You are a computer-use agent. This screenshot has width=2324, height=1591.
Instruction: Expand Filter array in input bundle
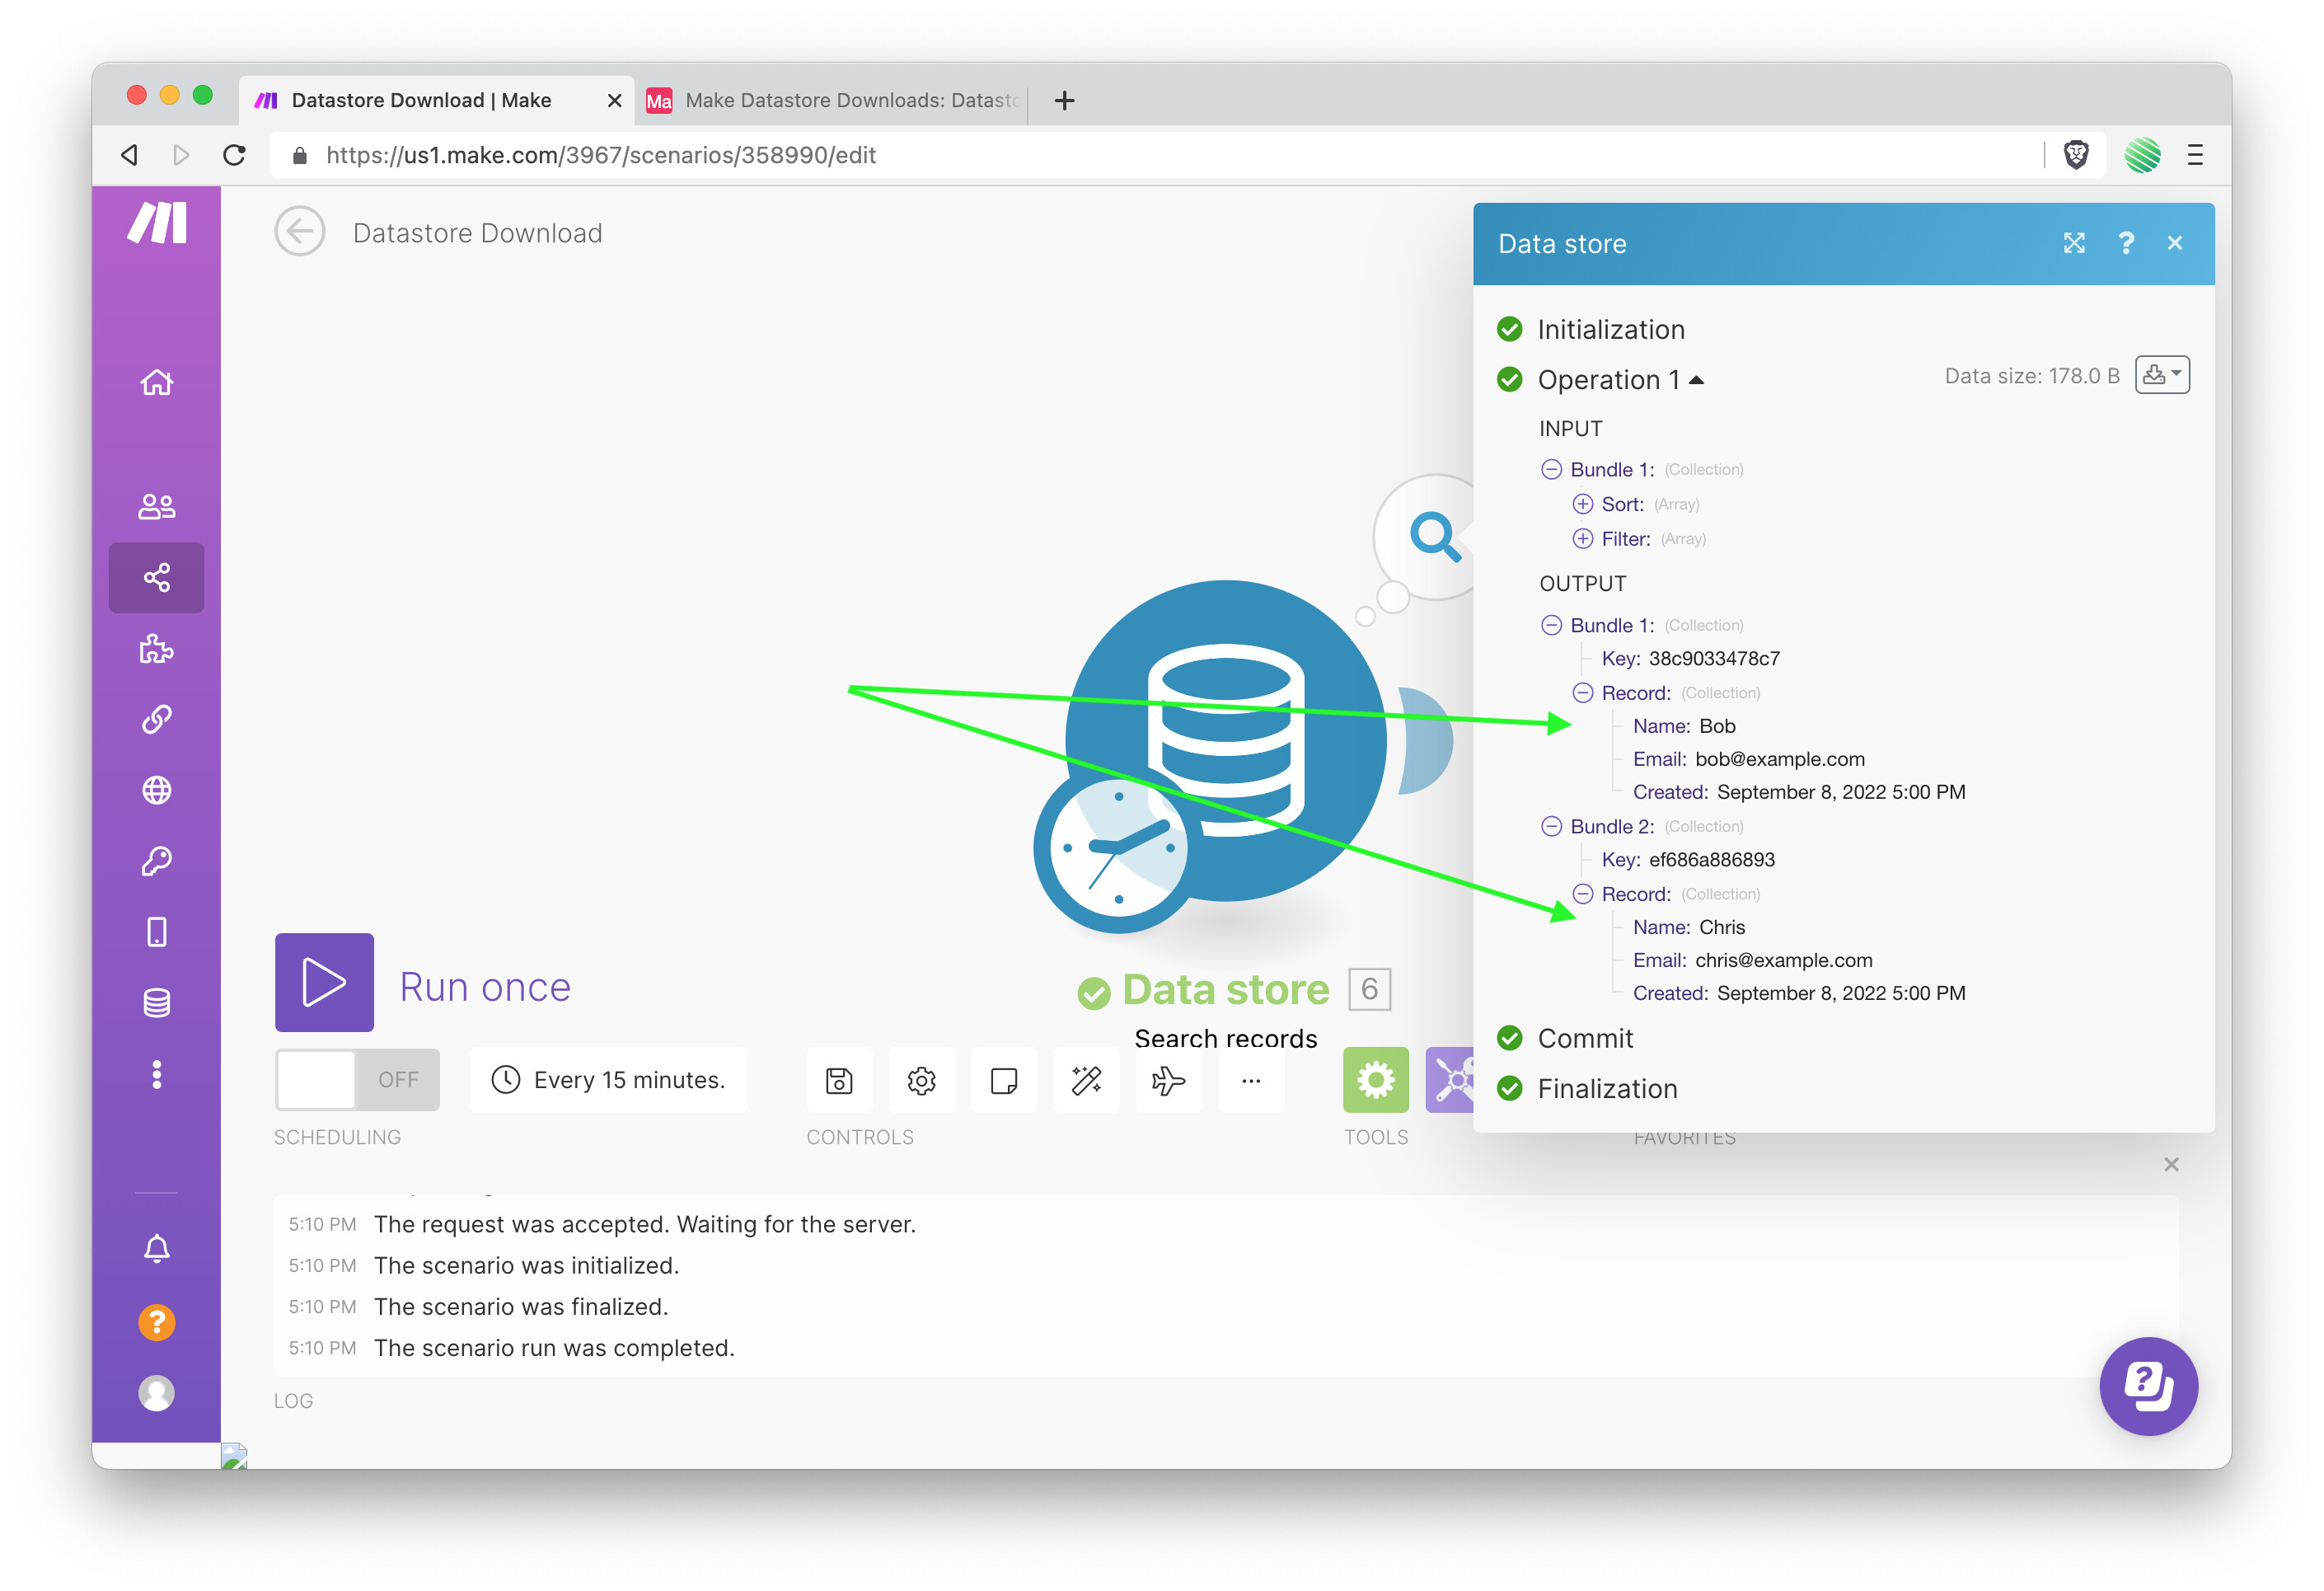[x=1582, y=539]
